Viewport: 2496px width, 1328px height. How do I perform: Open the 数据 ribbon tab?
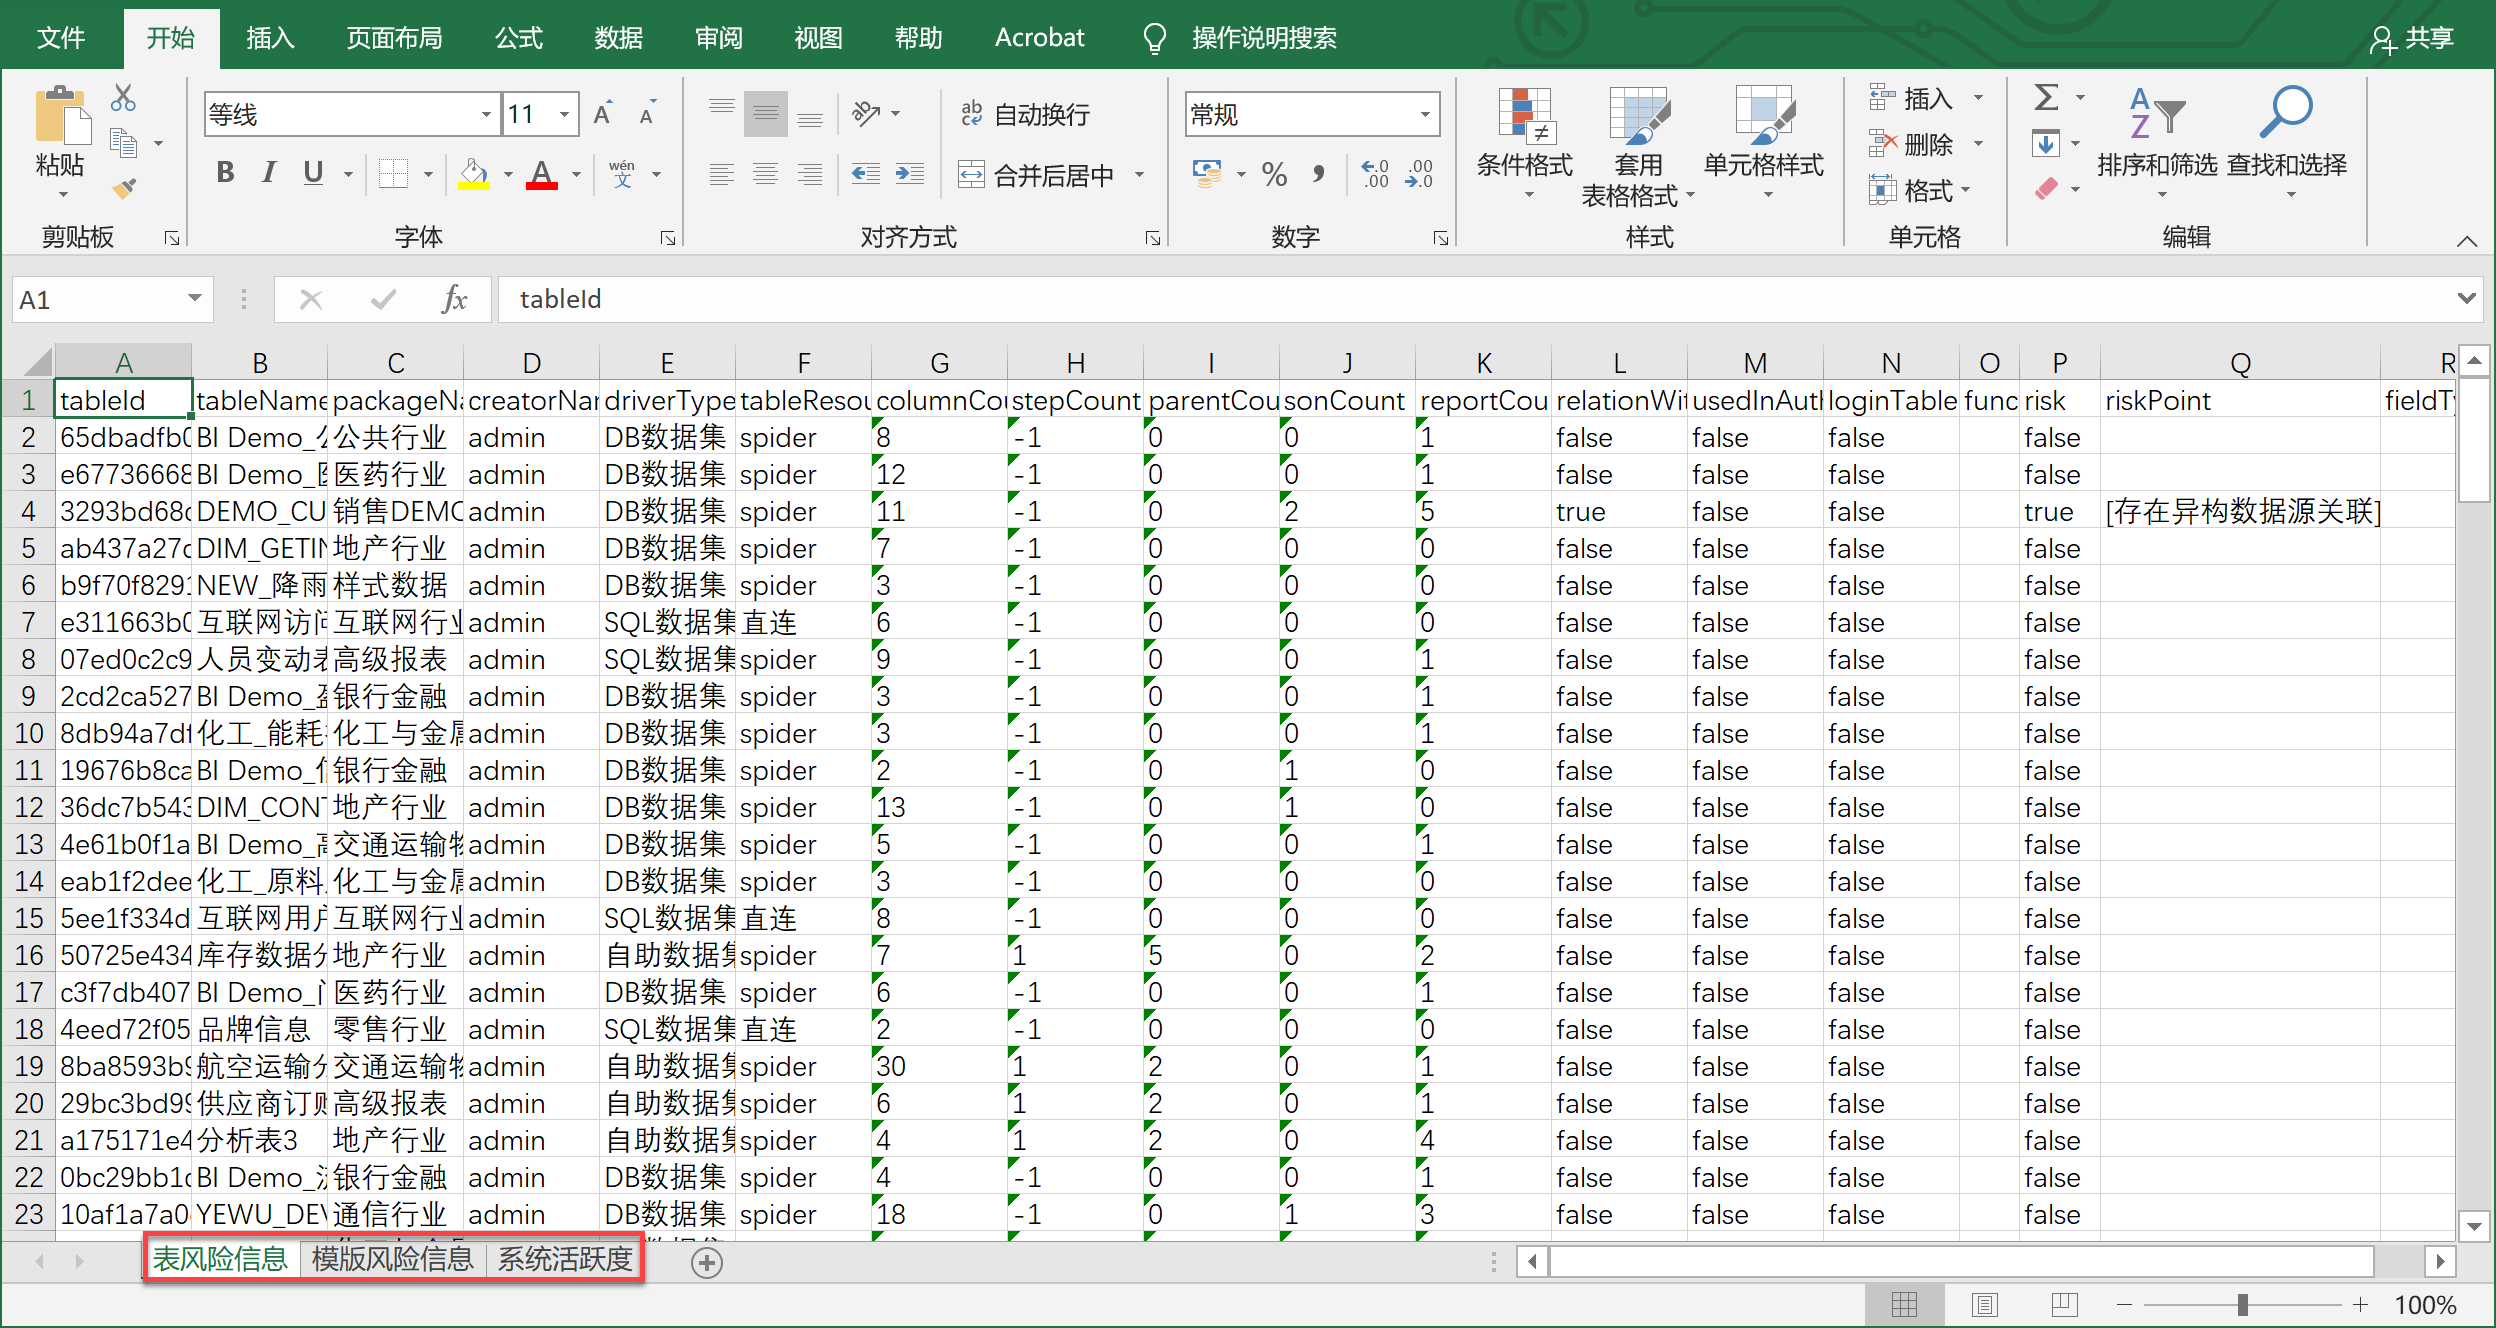click(x=618, y=38)
